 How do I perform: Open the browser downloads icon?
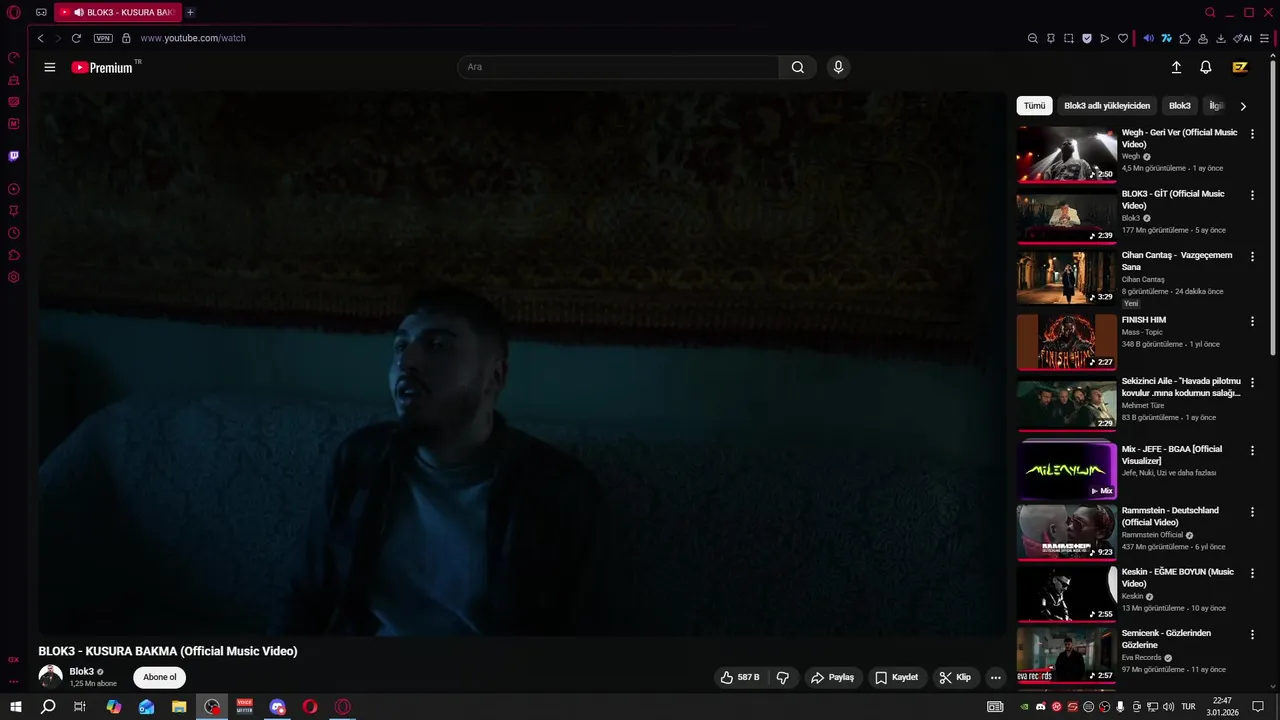pyautogui.click(x=1221, y=38)
